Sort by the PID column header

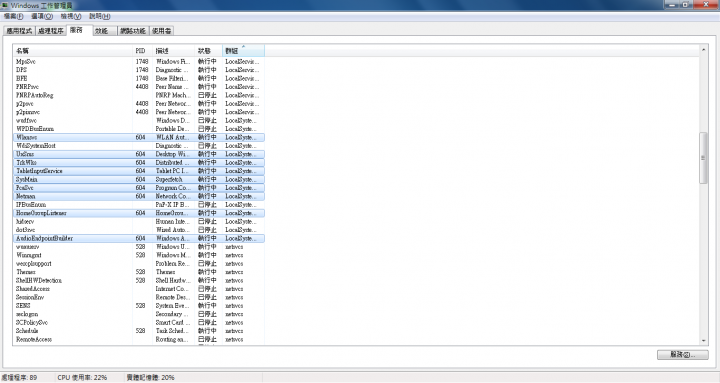tap(143, 51)
